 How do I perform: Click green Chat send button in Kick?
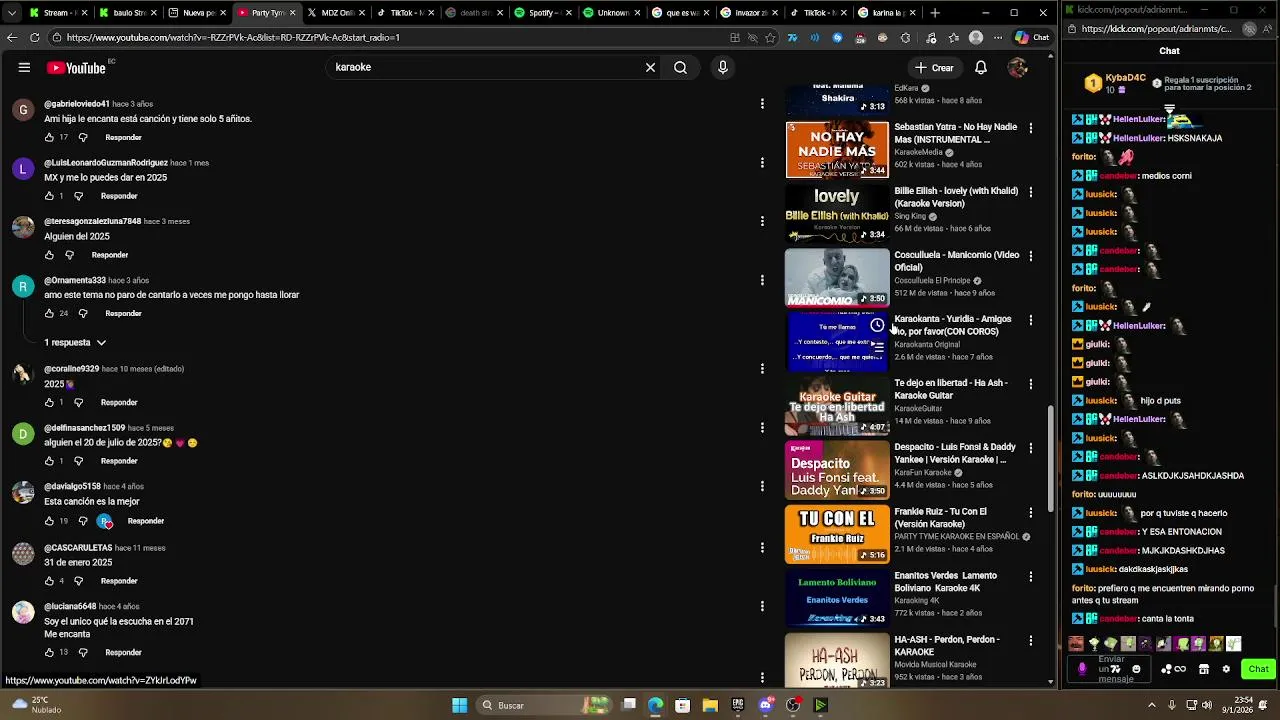pyautogui.click(x=1258, y=669)
